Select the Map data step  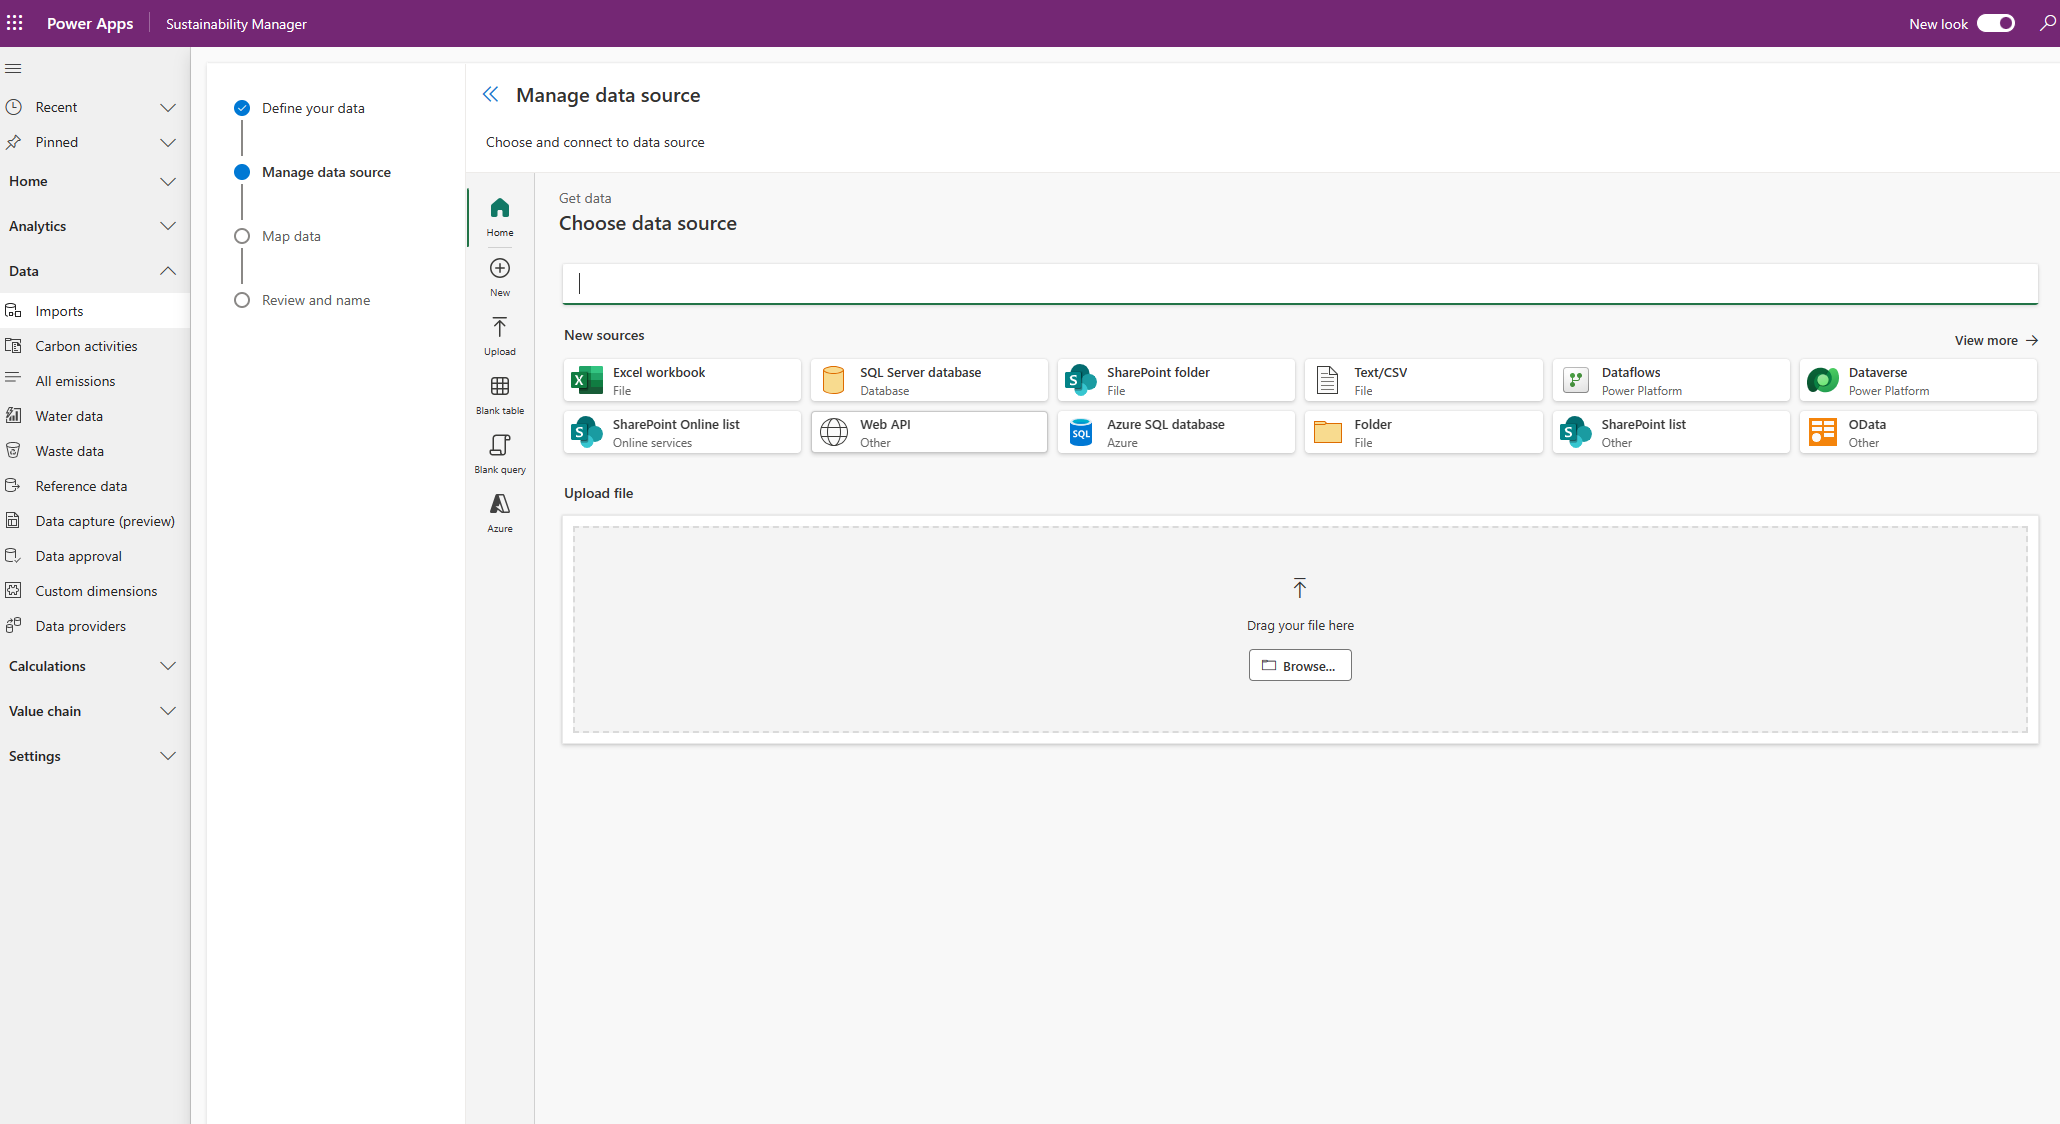278,236
